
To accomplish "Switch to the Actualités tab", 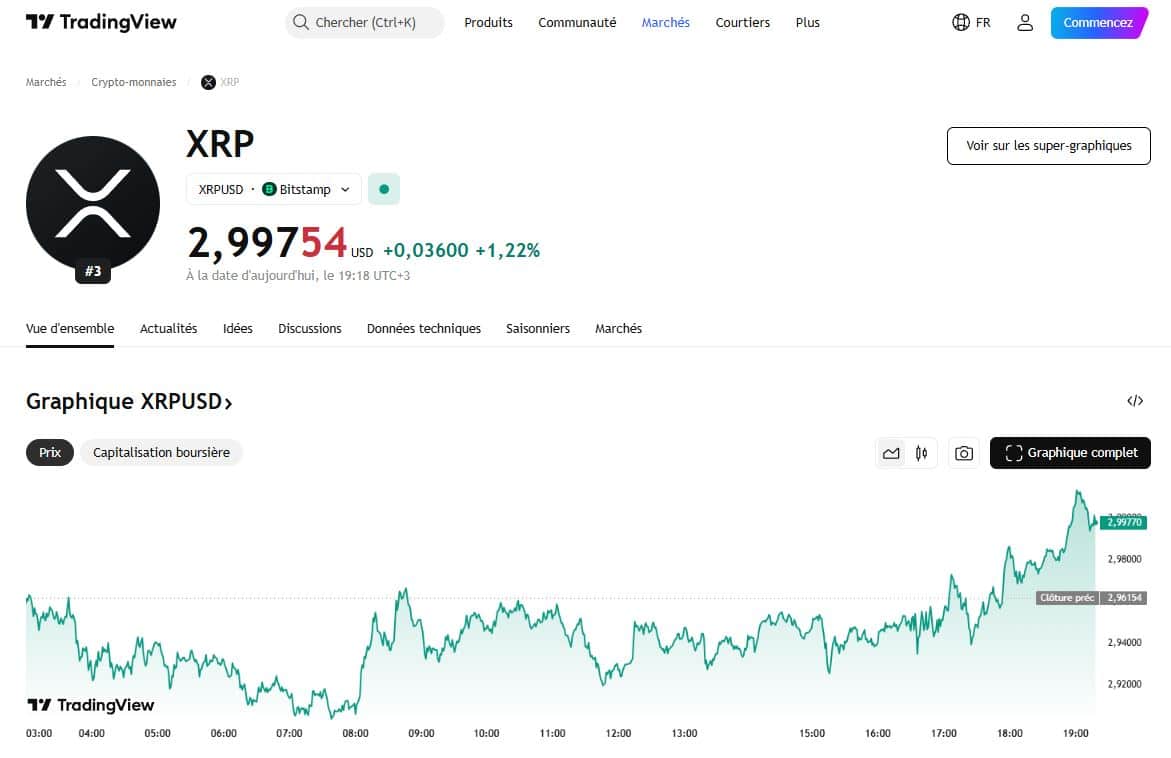I will (x=169, y=329).
